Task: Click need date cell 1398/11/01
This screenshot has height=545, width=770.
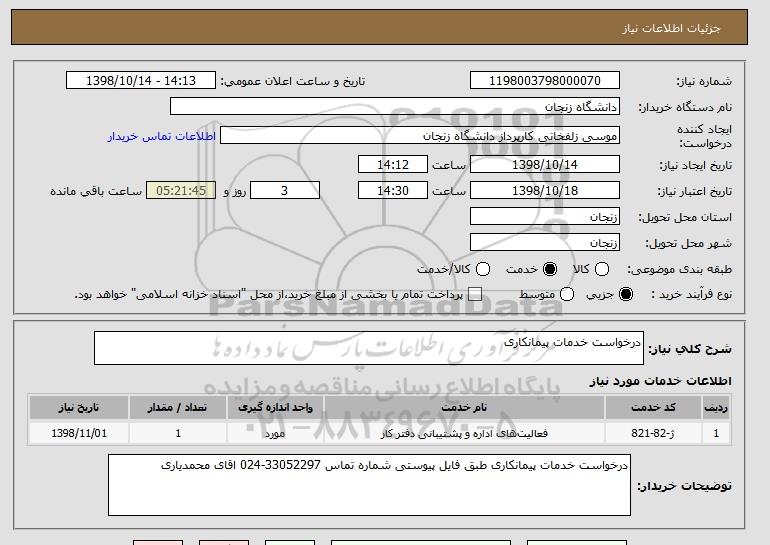Action: click(79, 433)
